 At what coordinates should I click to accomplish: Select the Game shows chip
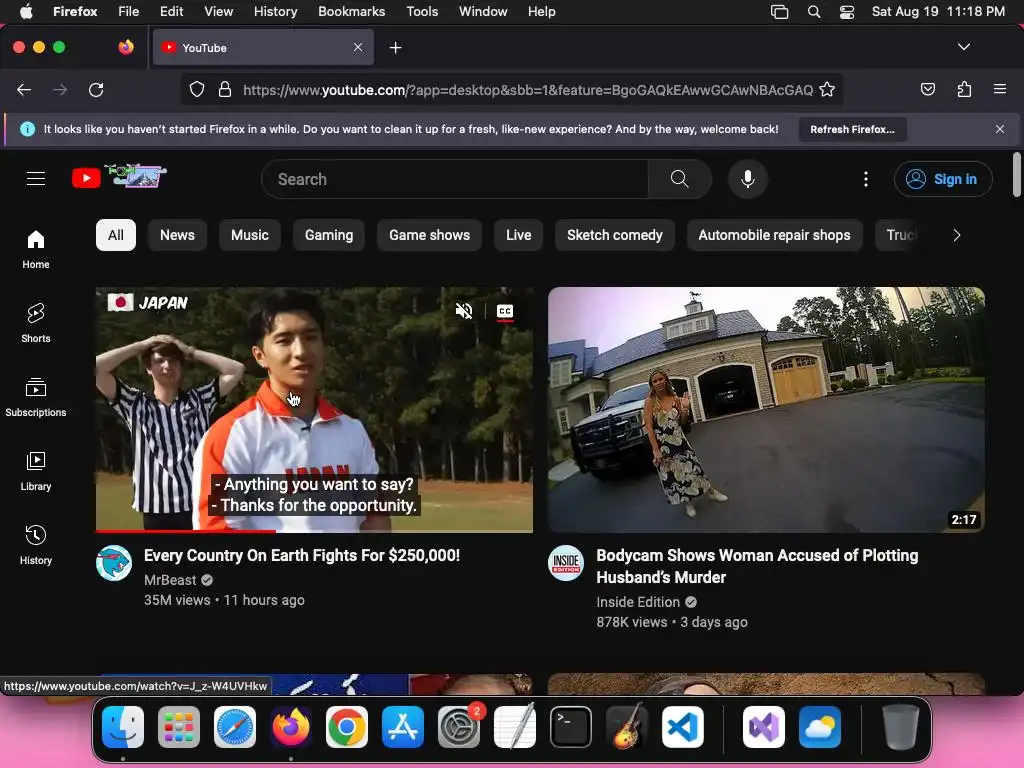429,235
